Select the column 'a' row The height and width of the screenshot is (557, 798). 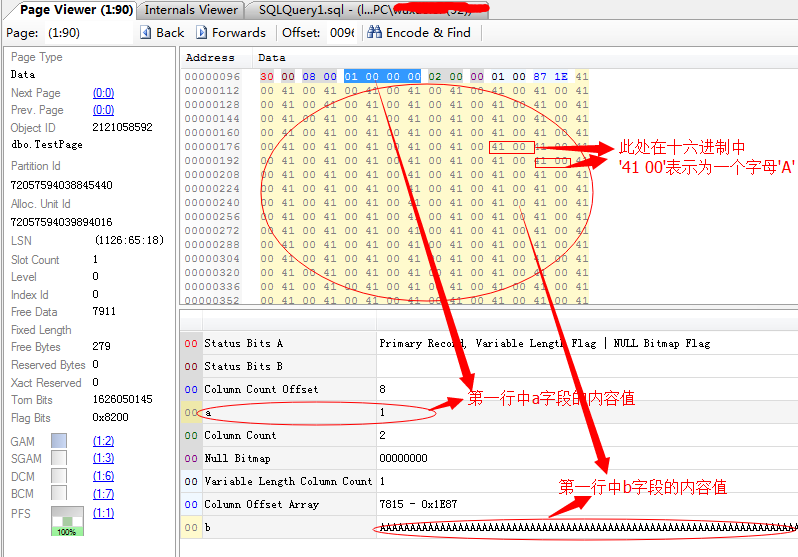point(489,412)
